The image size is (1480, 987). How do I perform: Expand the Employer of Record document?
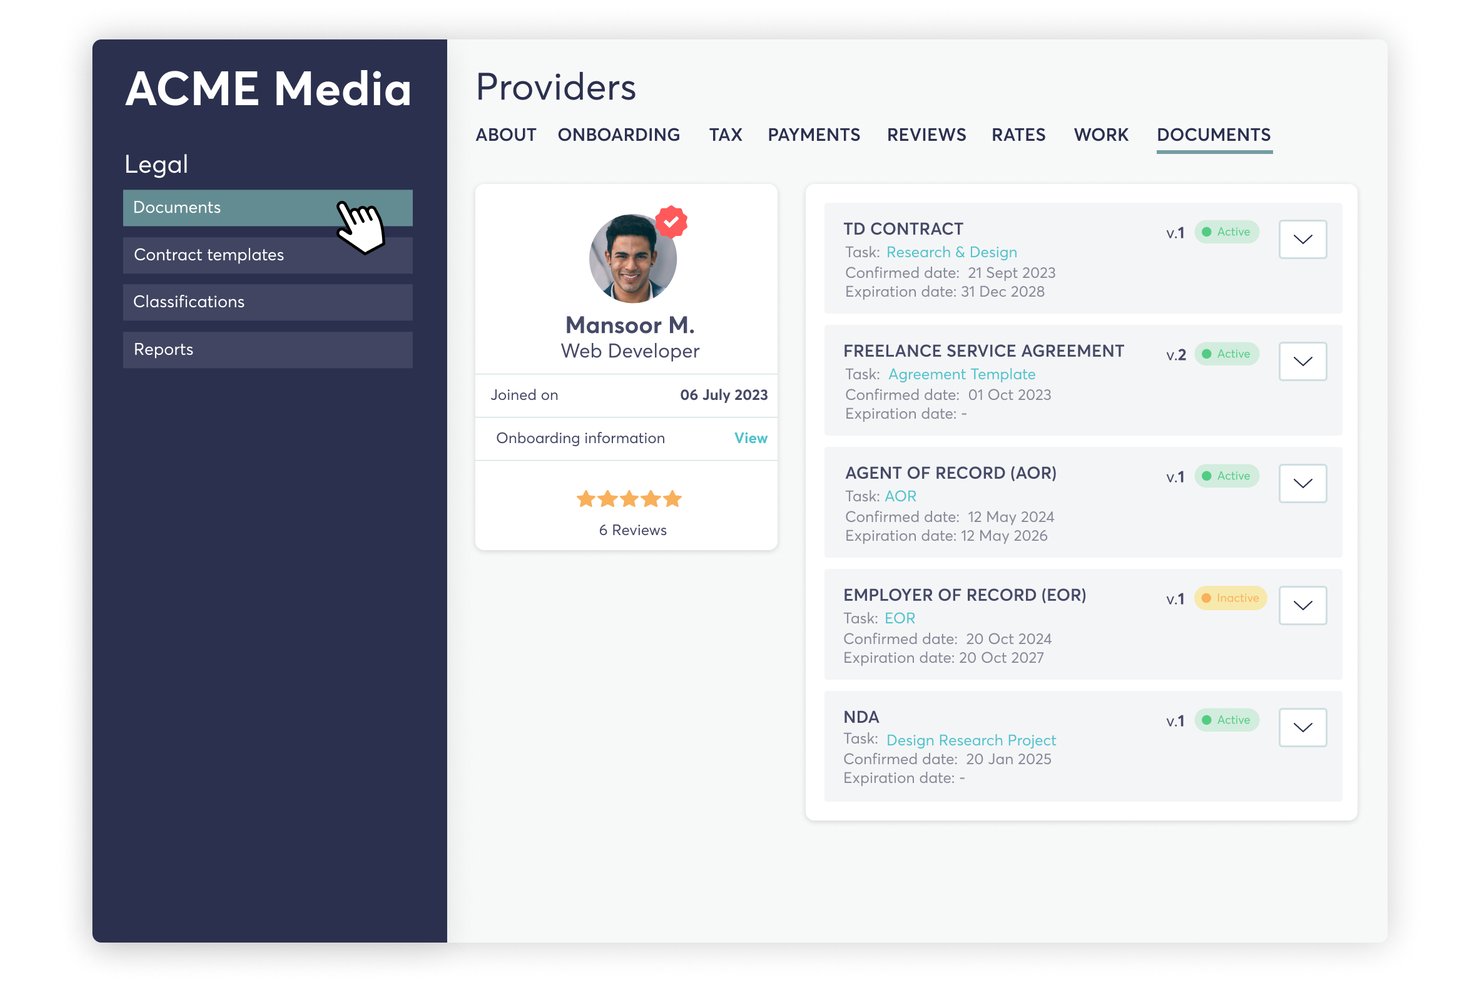pos(1303,605)
